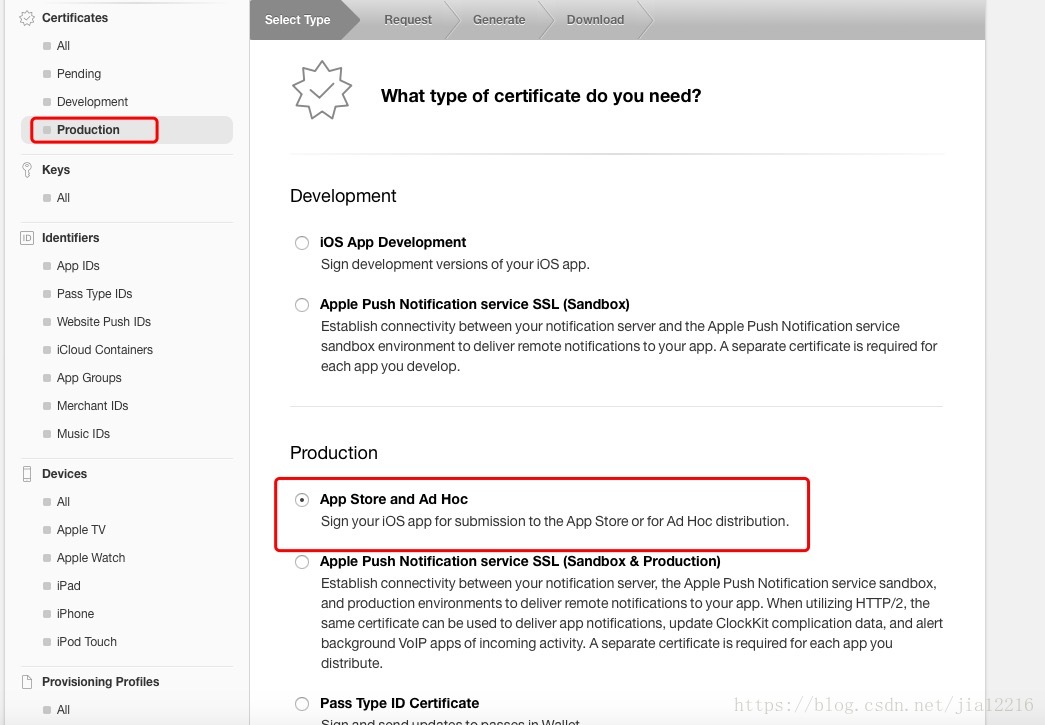Open App Groups
Image resolution: width=1045 pixels, height=725 pixels.
point(89,378)
